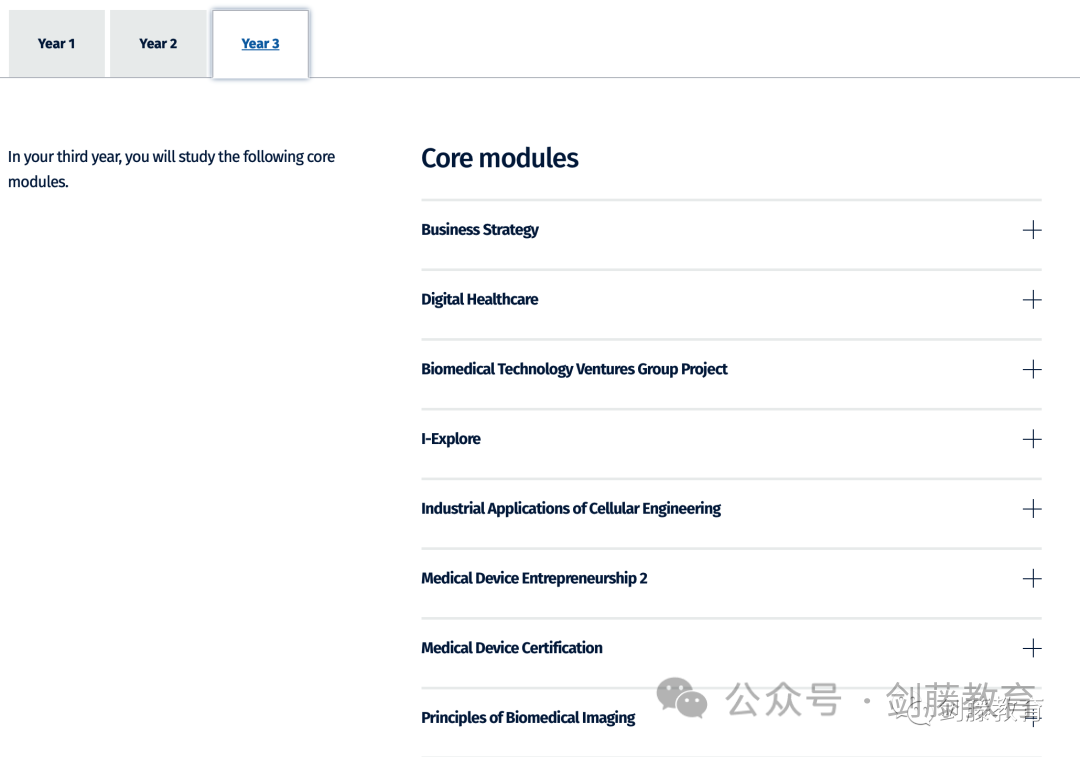Open the Digital Healthcare module title
The image size is (1080, 757).
[479, 299]
